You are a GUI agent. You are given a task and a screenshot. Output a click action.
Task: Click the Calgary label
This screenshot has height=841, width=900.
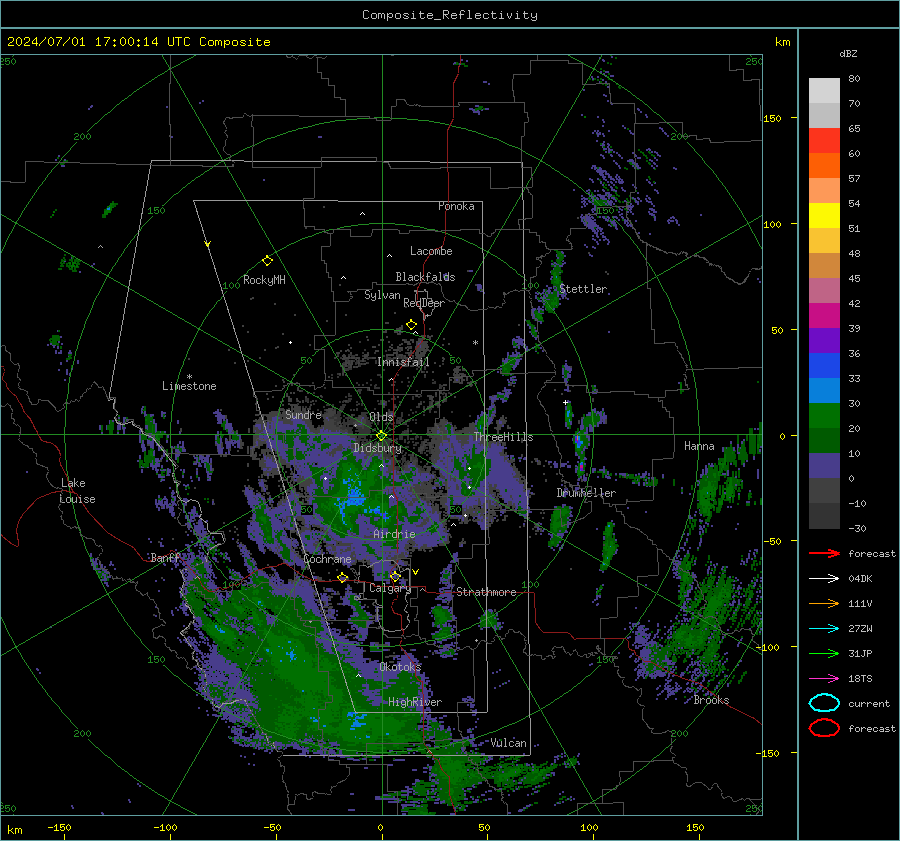pos(390,588)
